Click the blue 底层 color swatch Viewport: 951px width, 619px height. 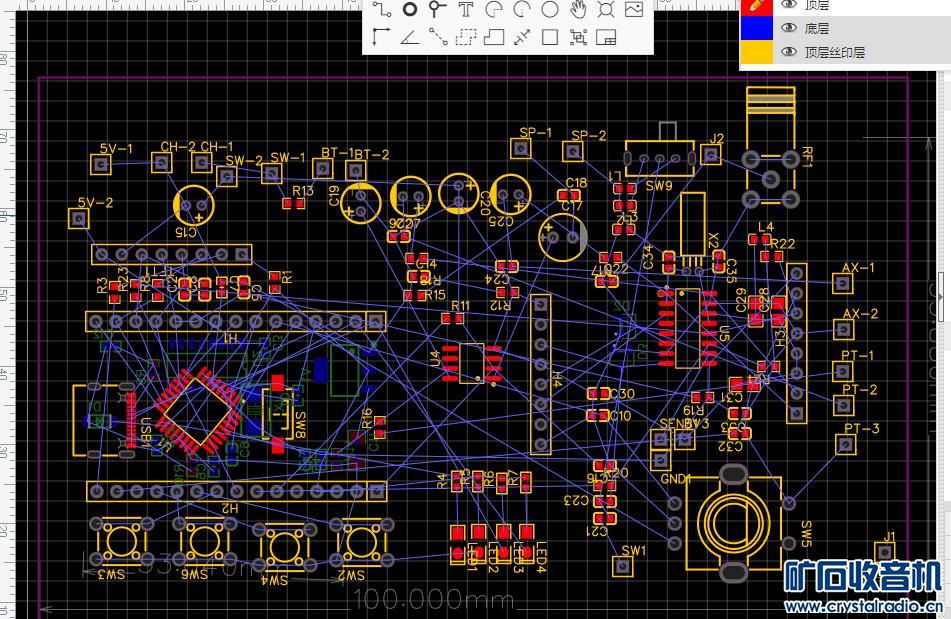(x=758, y=28)
